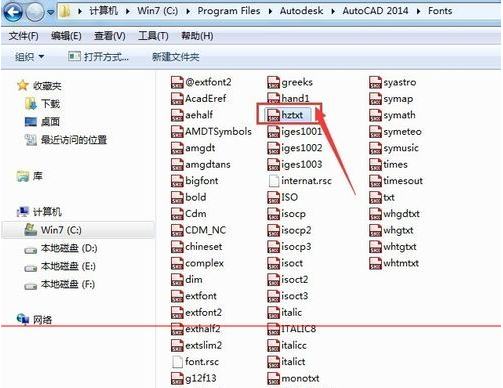Select the @extfont2 font file icon

pos(177,82)
